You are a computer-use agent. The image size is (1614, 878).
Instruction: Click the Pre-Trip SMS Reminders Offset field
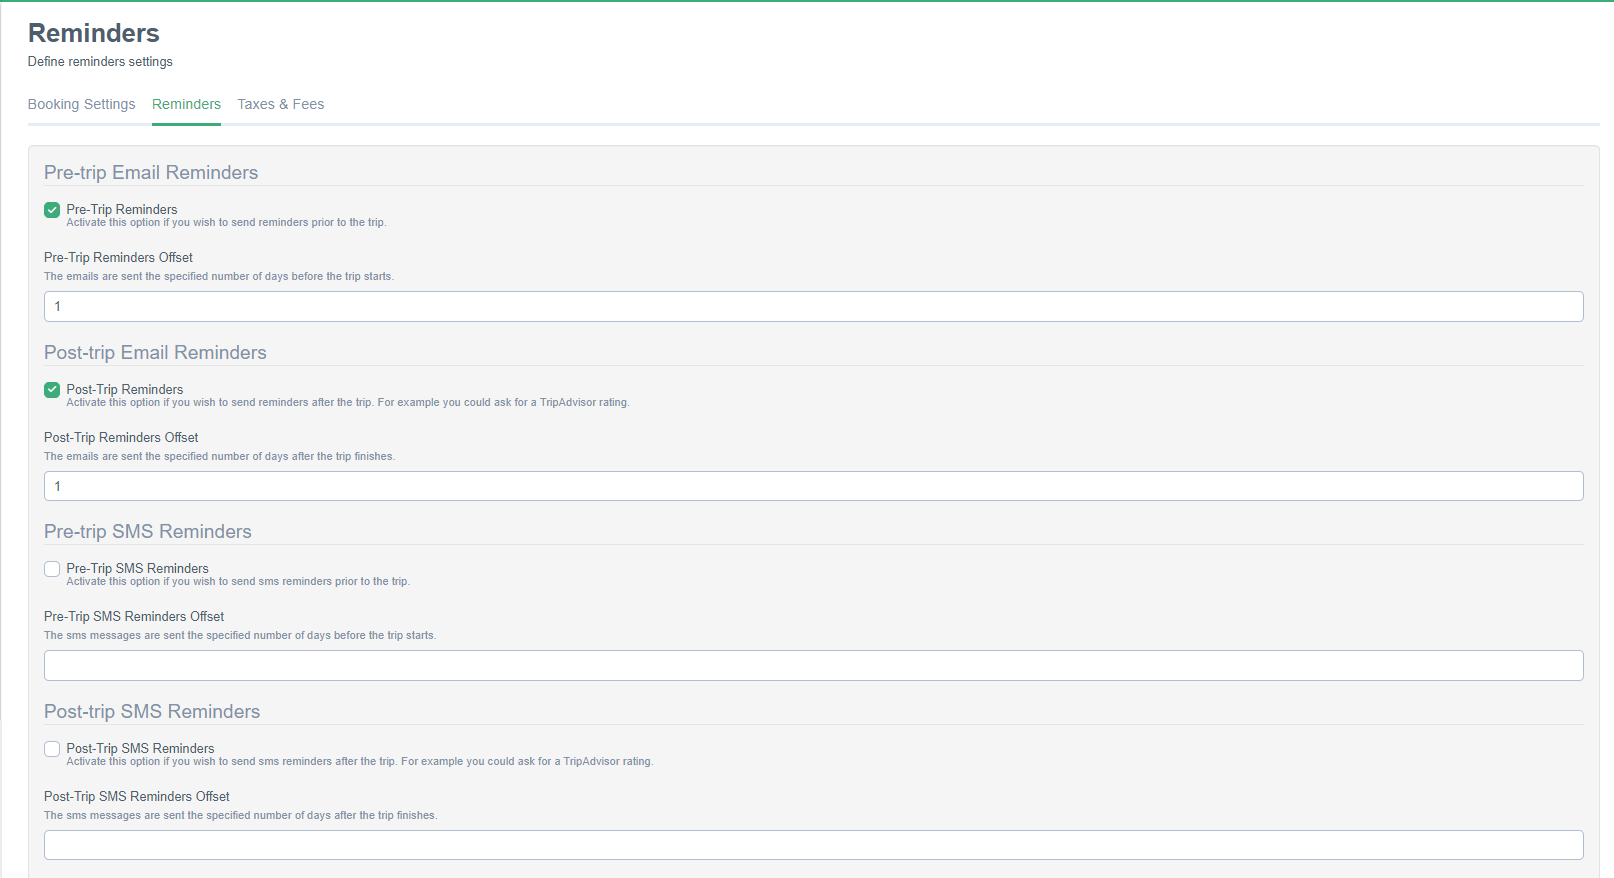(x=813, y=666)
